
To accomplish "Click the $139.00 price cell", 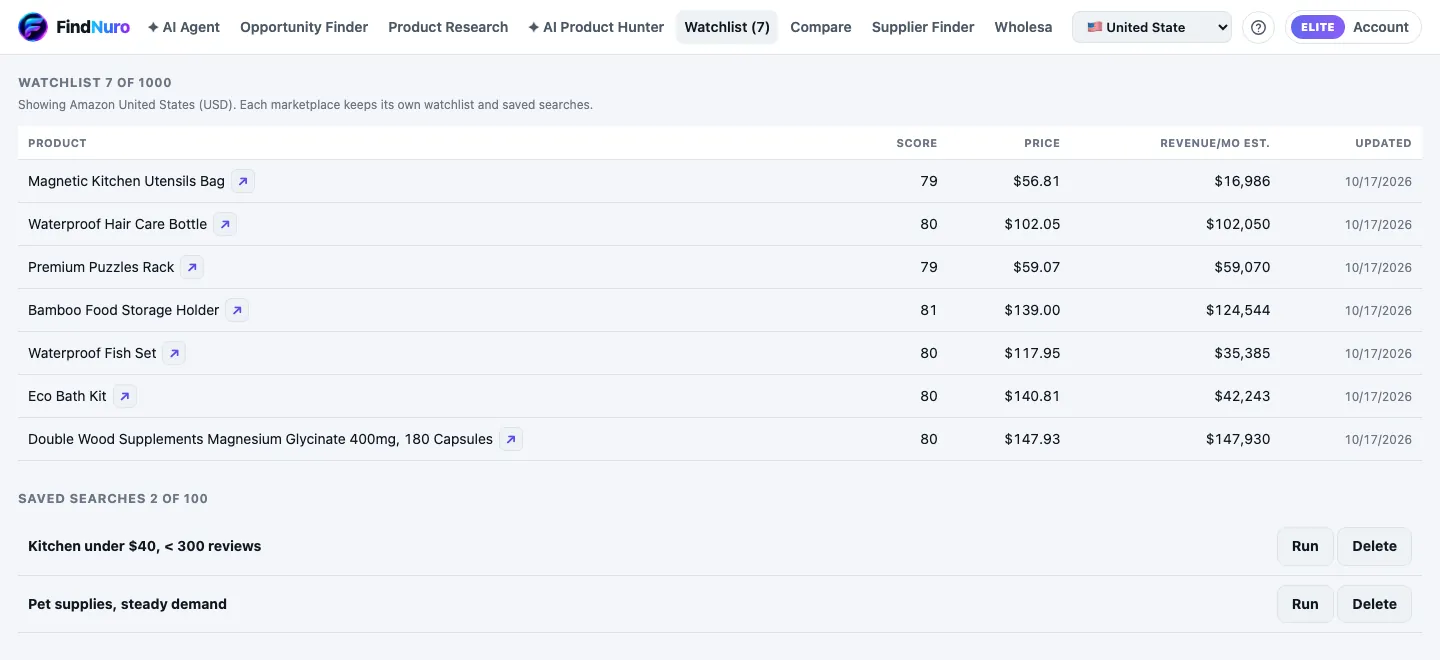I will pyautogui.click(x=1032, y=310).
